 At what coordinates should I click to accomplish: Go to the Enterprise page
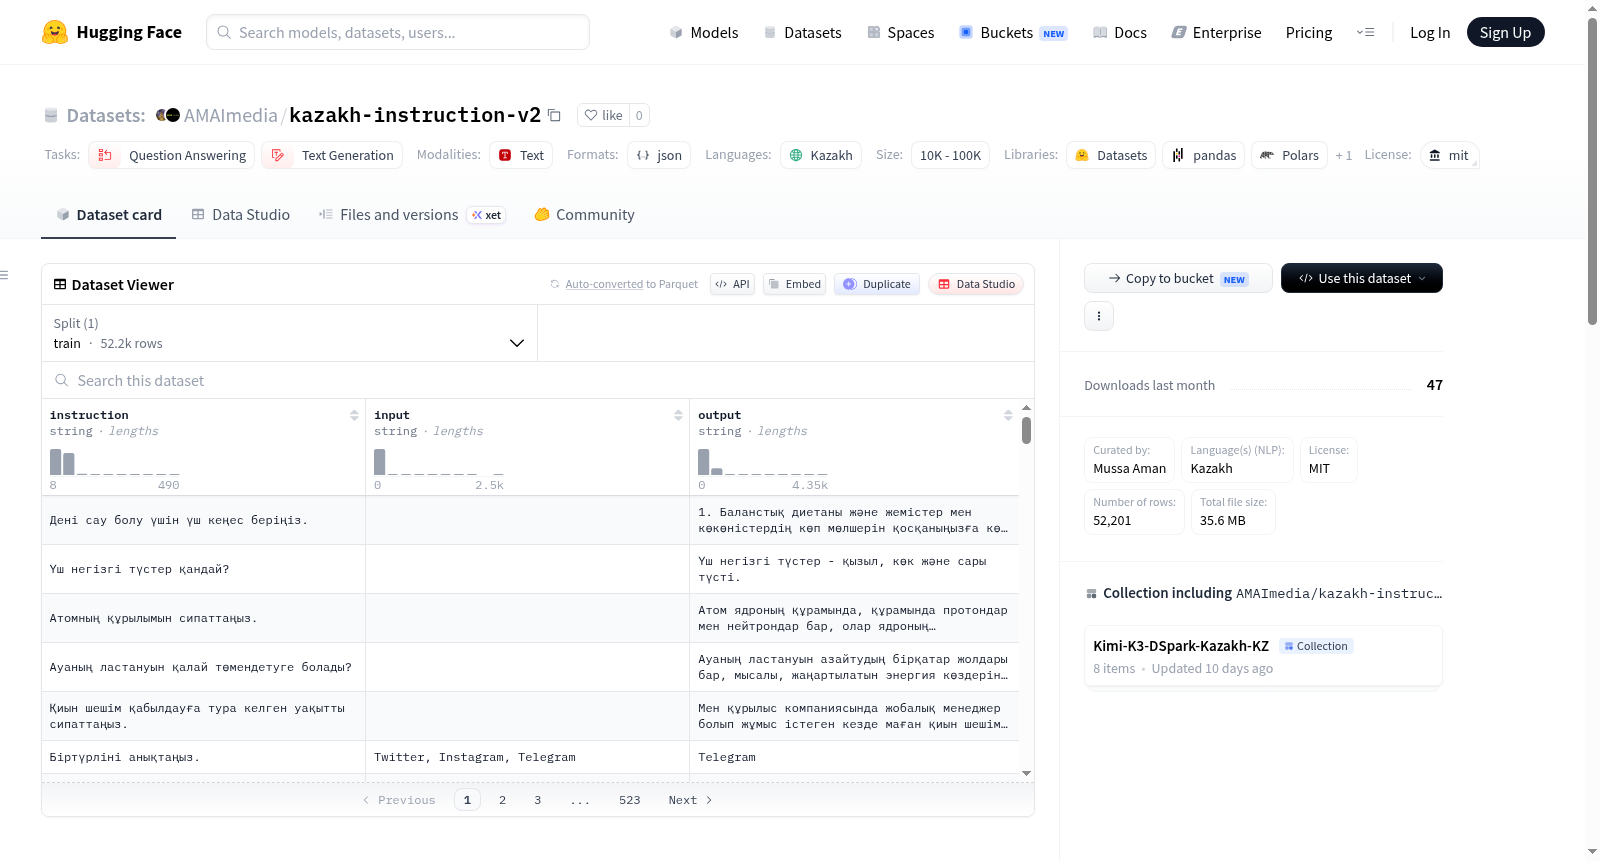pyautogui.click(x=1217, y=32)
